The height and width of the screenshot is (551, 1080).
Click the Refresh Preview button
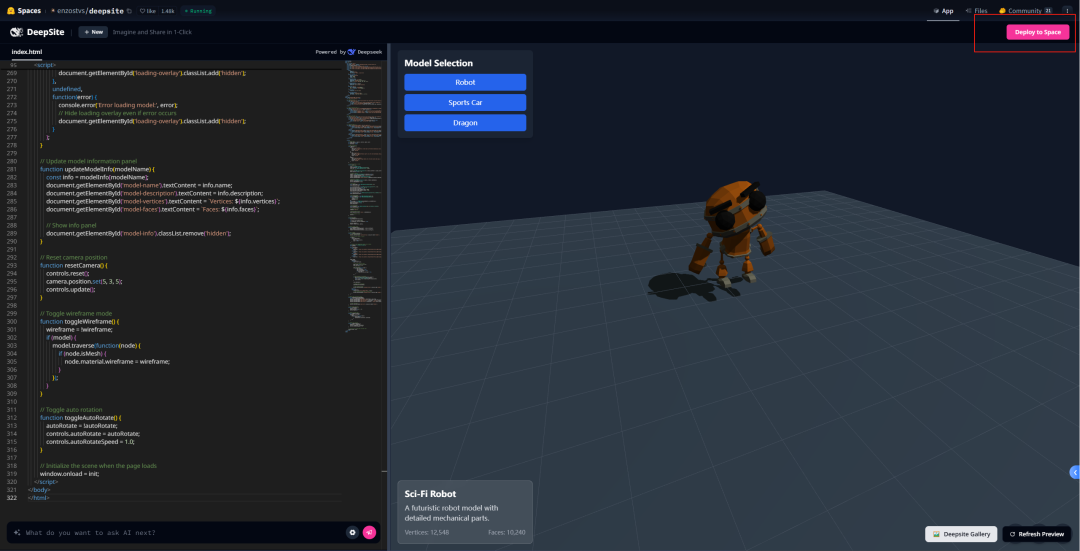[x=1037, y=534]
